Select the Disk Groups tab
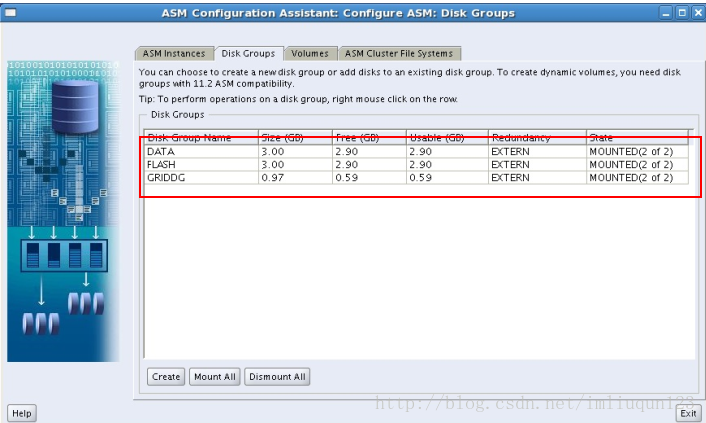Image resolution: width=706 pixels, height=423 pixels. 249,54
